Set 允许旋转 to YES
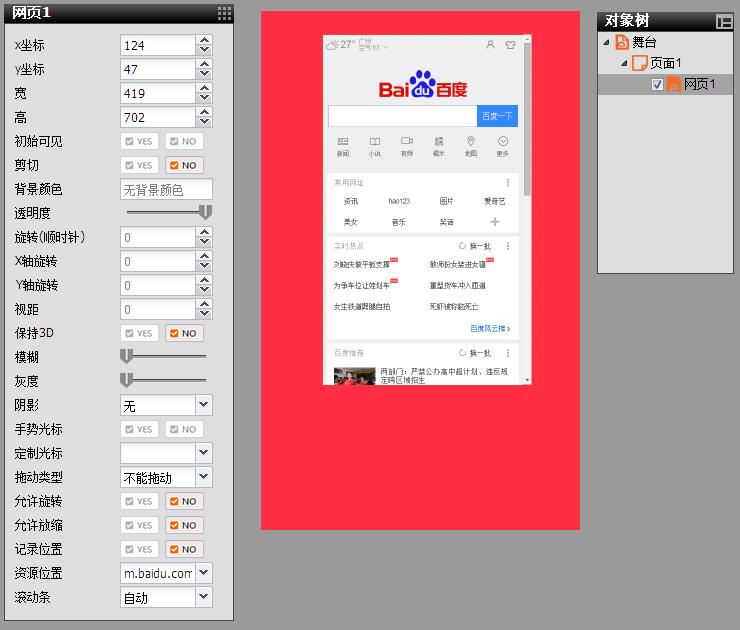 (x=139, y=501)
